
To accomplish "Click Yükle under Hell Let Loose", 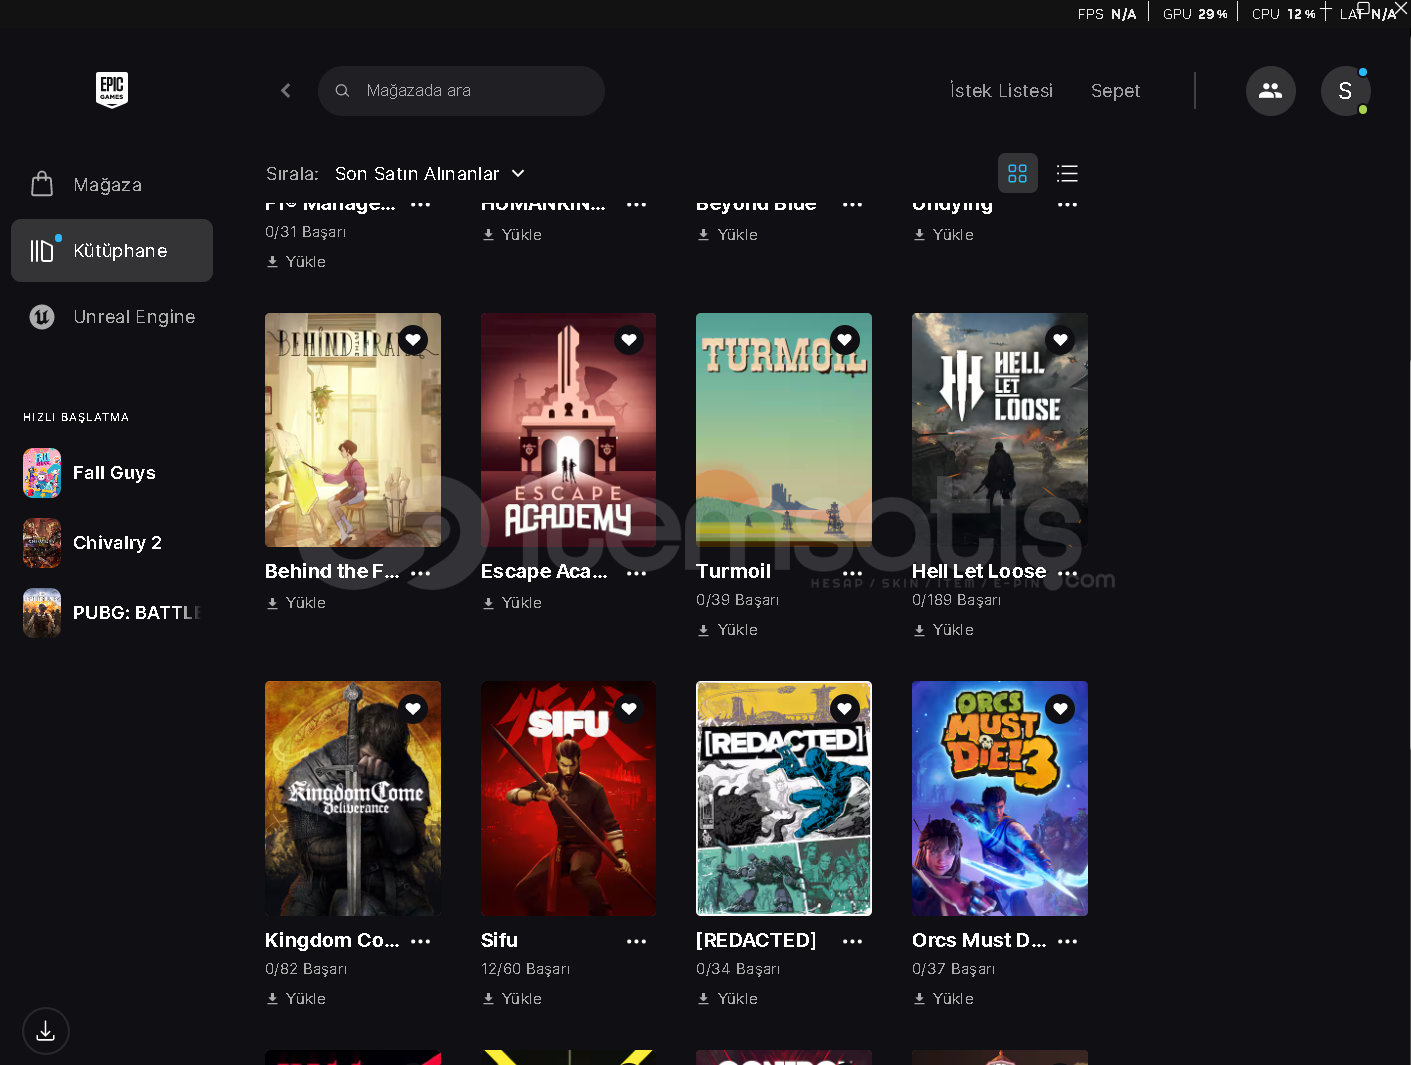I will (x=943, y=630).
